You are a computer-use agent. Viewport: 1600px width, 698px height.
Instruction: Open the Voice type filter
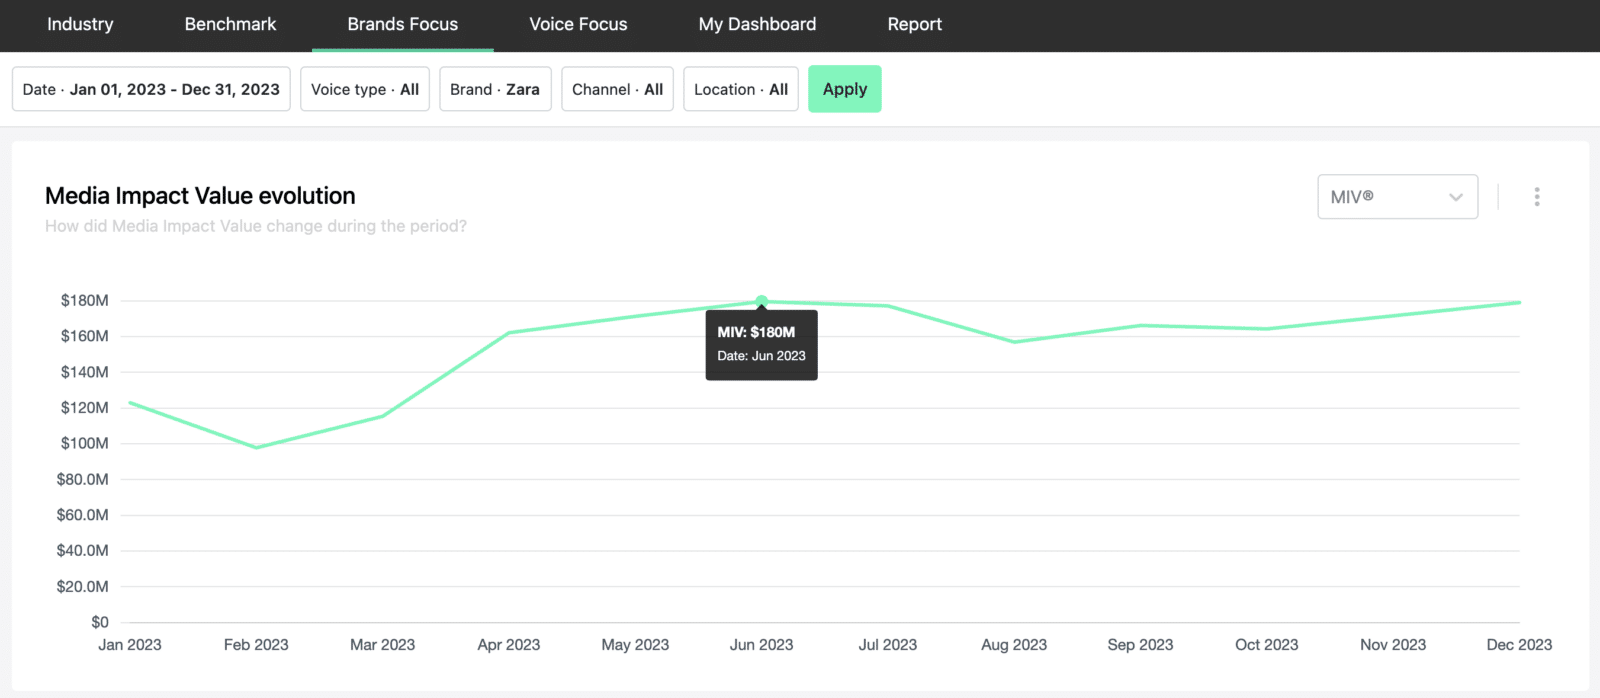364,89
